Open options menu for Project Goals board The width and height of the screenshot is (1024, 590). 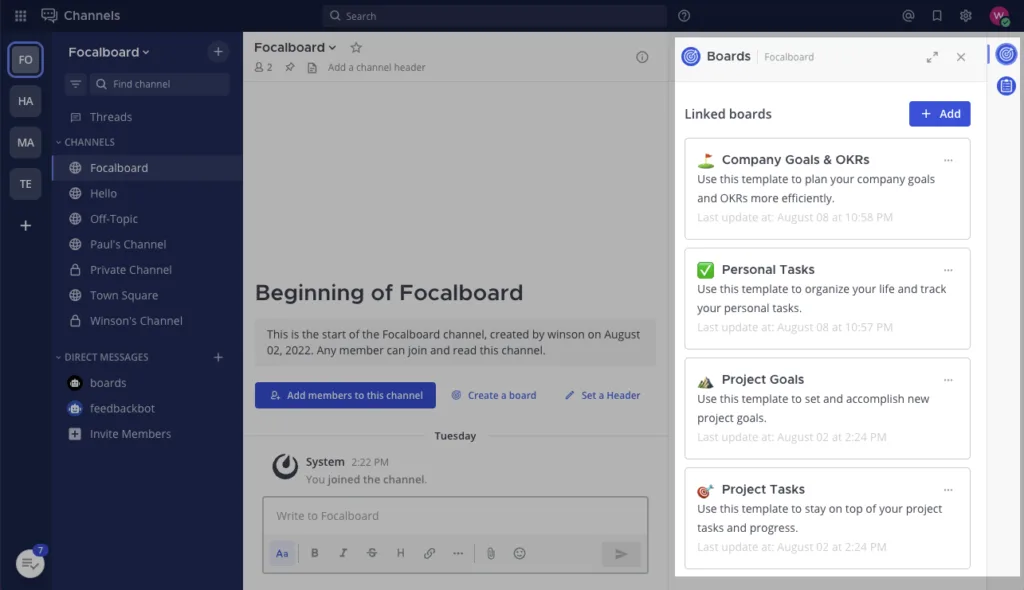[948, 380]
